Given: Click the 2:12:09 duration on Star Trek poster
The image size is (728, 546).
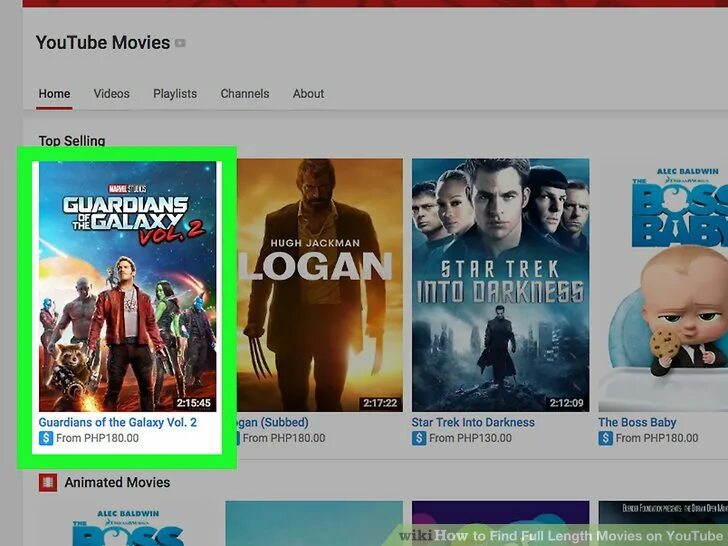Looking at the screenshot, I should click(567, 403).
